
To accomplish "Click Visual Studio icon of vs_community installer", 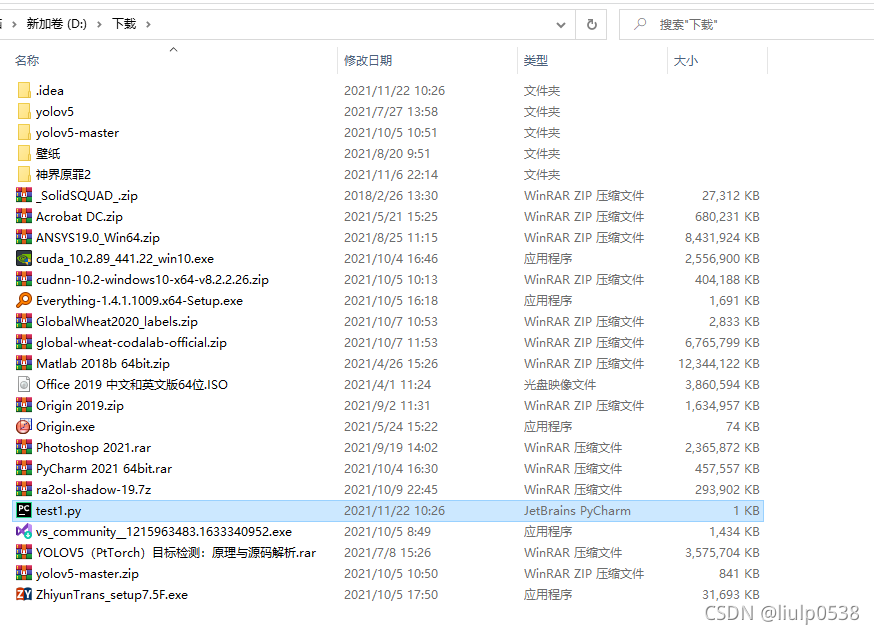I will pyautogui.click(x=24, y=531).
